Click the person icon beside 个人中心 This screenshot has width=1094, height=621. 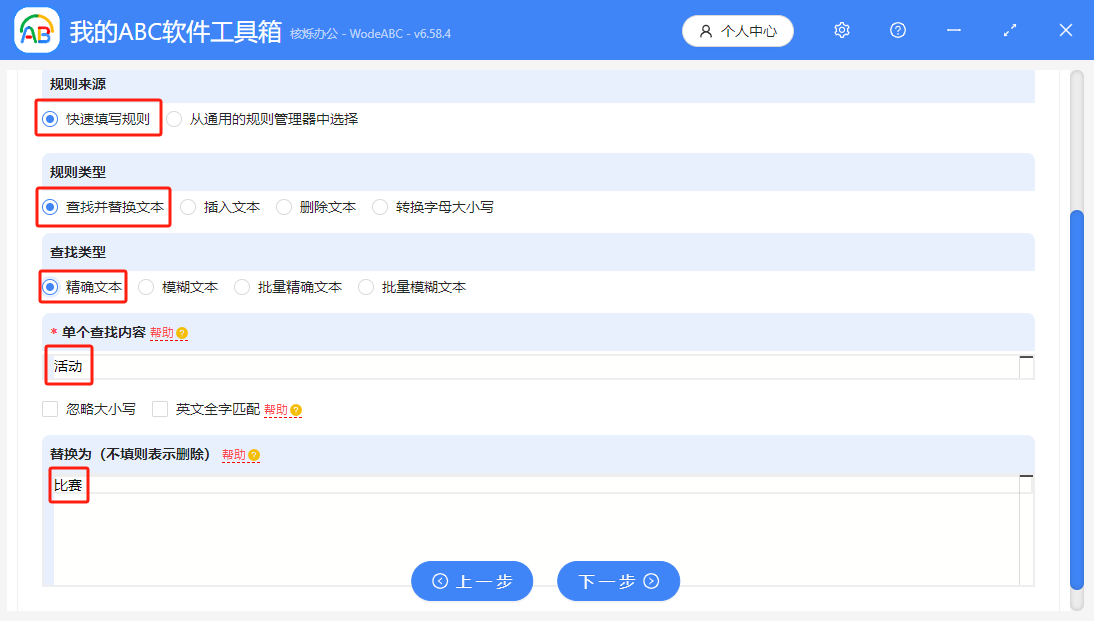[707, 30]
